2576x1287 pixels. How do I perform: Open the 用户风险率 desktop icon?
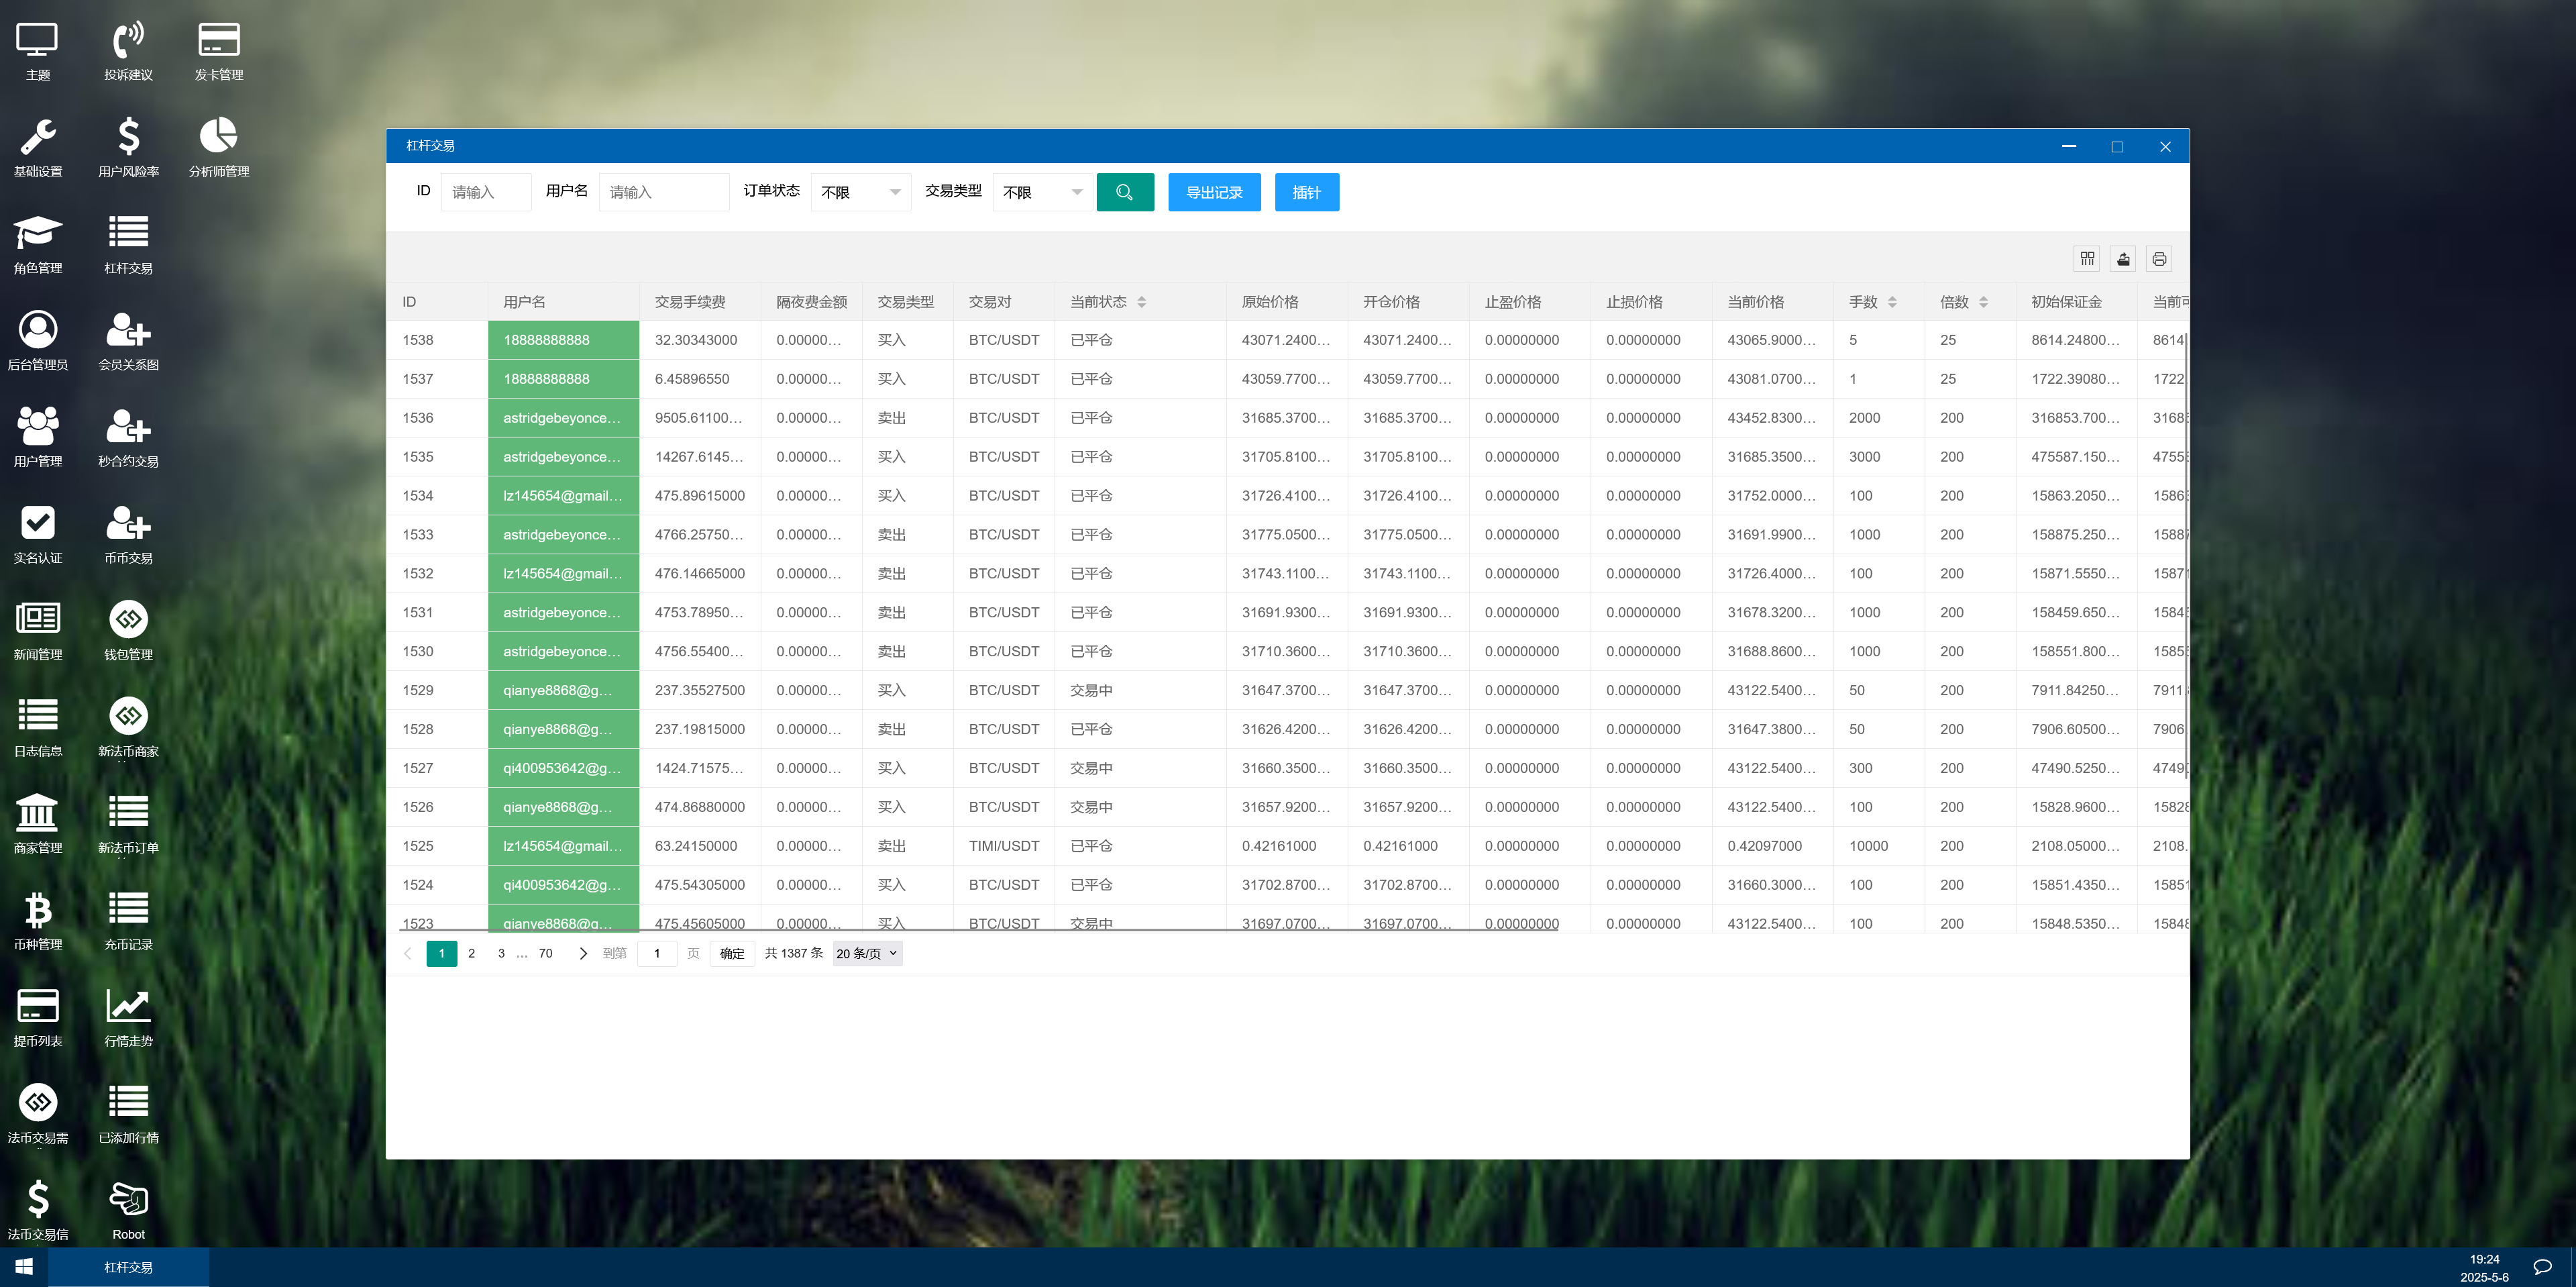coord(128,147)
